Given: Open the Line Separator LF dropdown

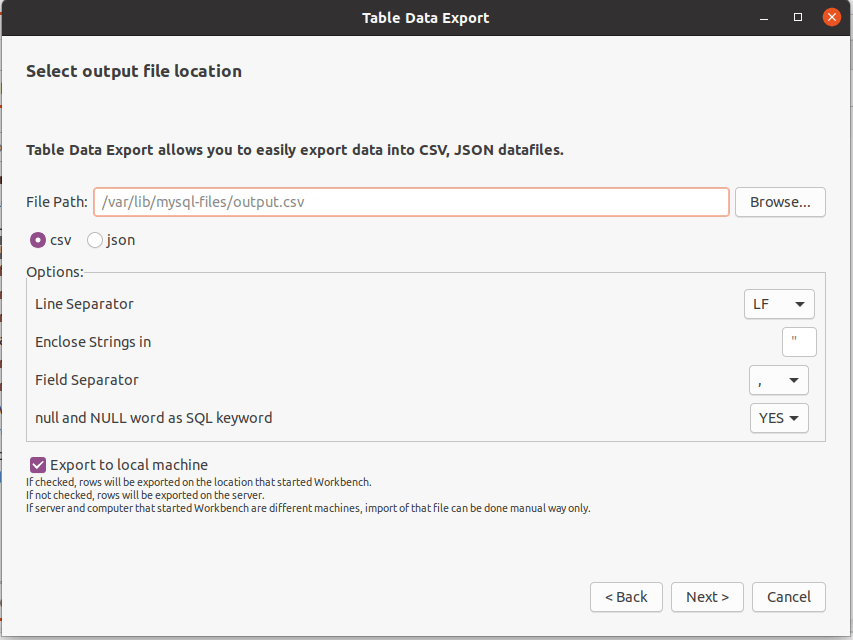Looking at the screenshot, I should coord(778,304).
